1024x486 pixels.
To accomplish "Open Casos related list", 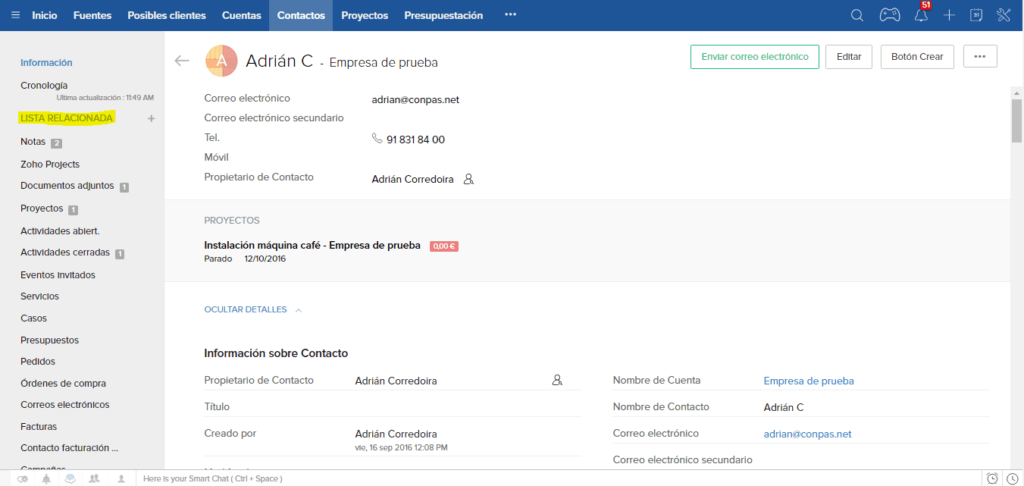I will point(33,318).
